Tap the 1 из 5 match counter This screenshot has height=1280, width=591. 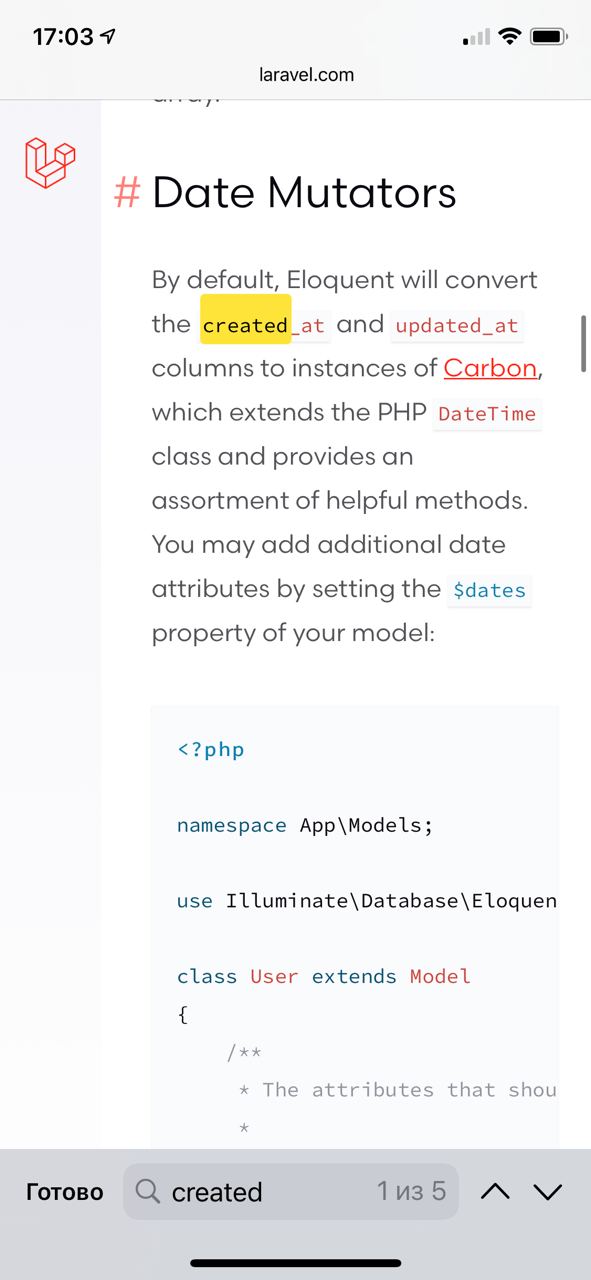pos(411,1191)
